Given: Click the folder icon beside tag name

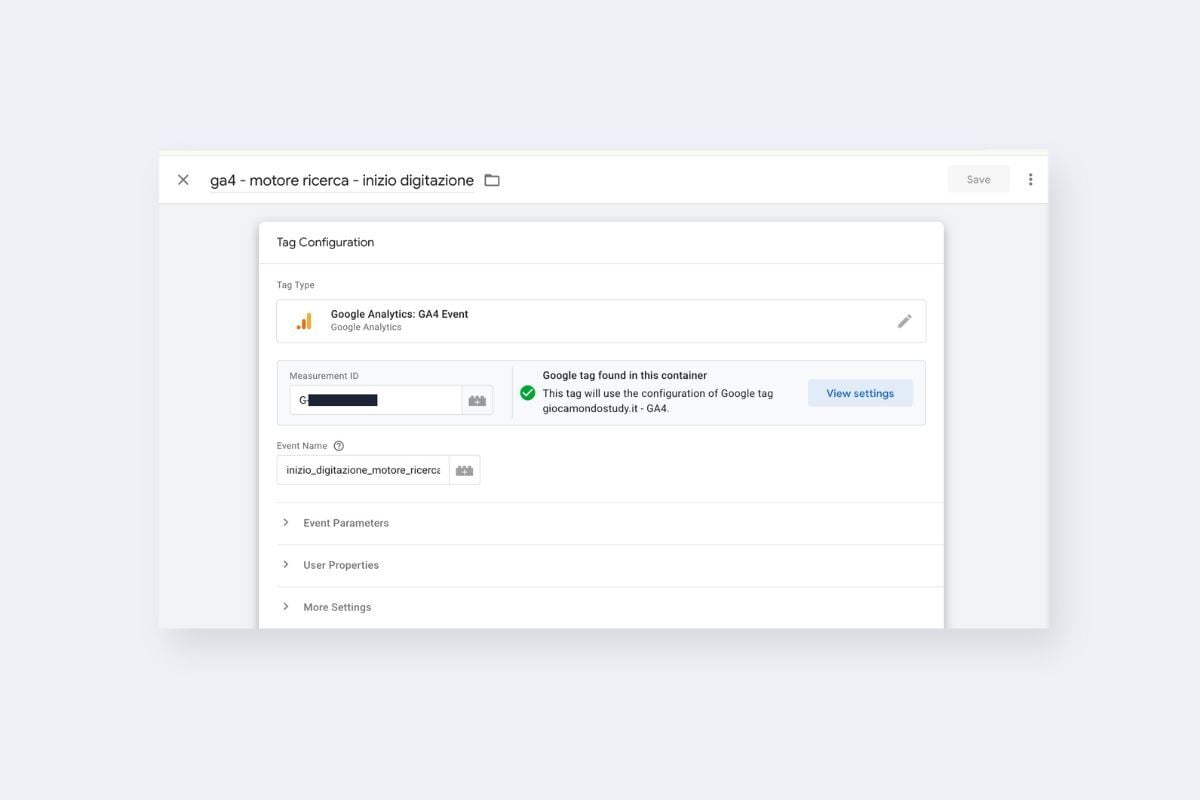Looking at the screenshot, I should click(492, 180).
